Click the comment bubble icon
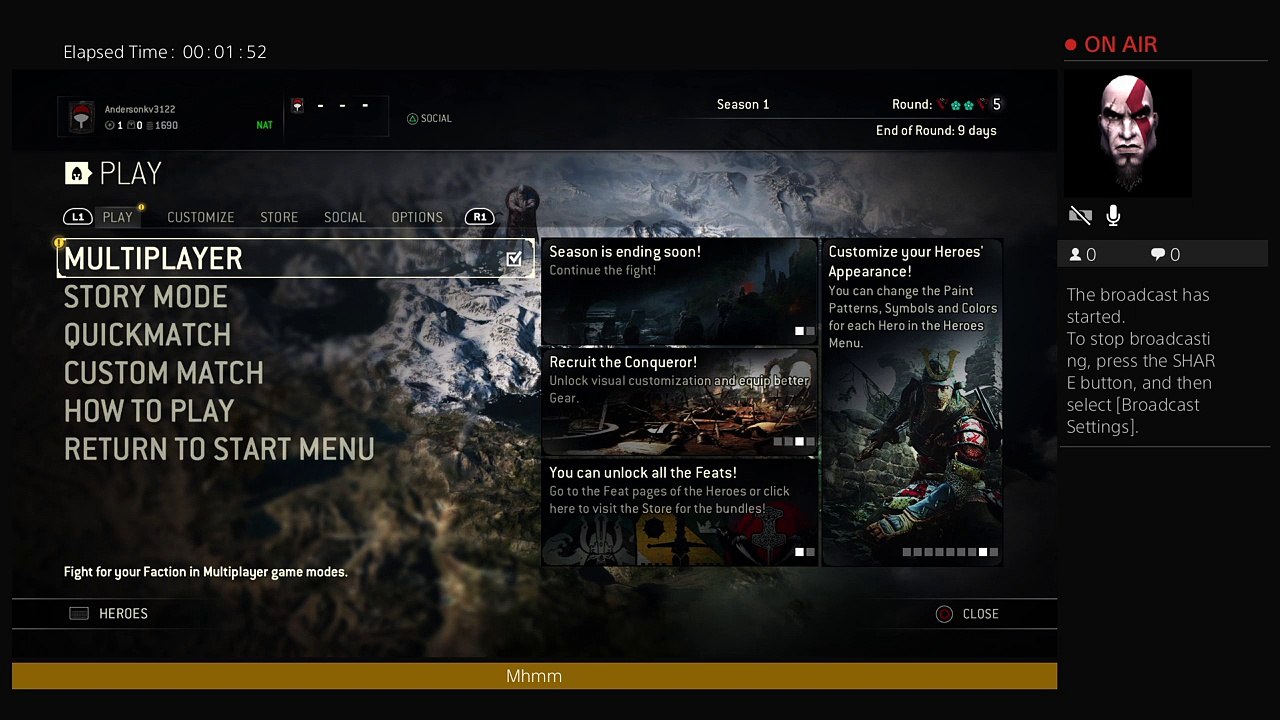The image size is (1280, 720). (1158, 255)
